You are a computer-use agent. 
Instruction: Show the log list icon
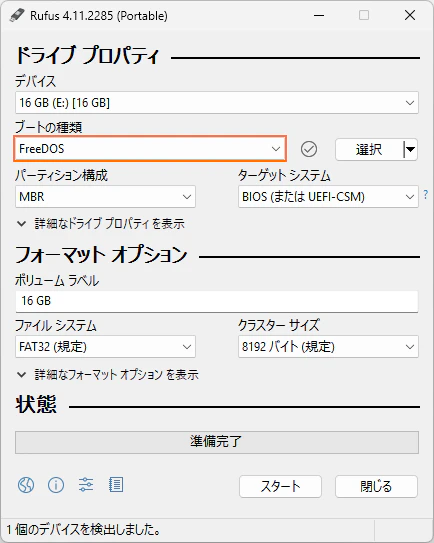point(116,485)
